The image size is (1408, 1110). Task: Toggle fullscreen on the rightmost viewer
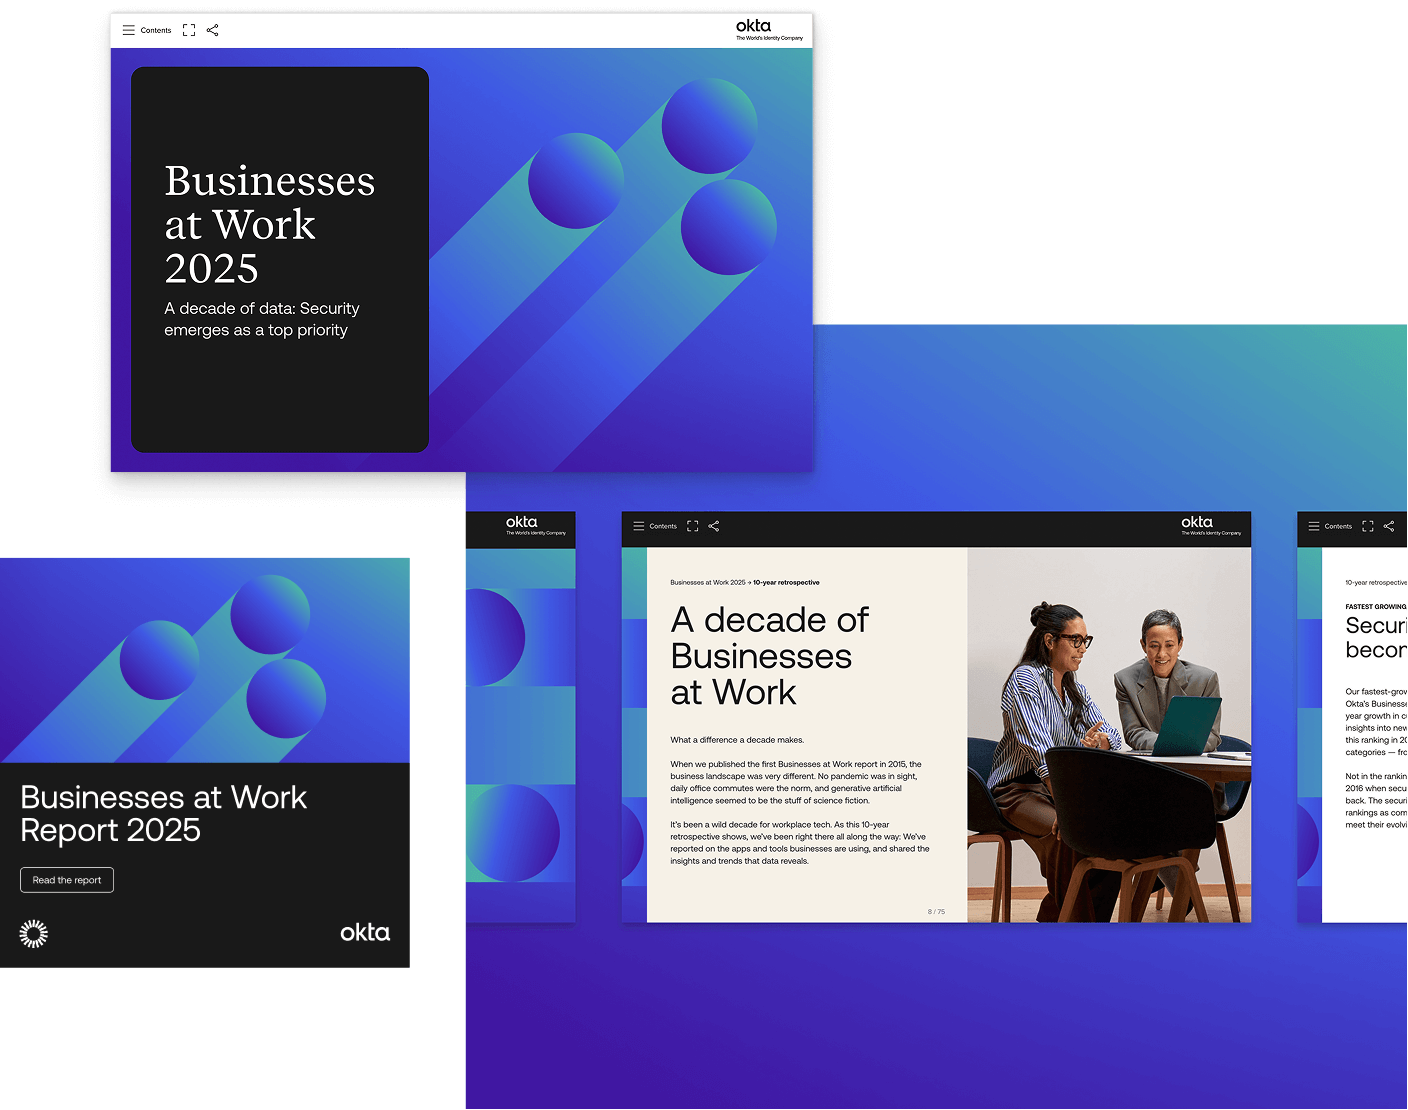point(1368,526)
